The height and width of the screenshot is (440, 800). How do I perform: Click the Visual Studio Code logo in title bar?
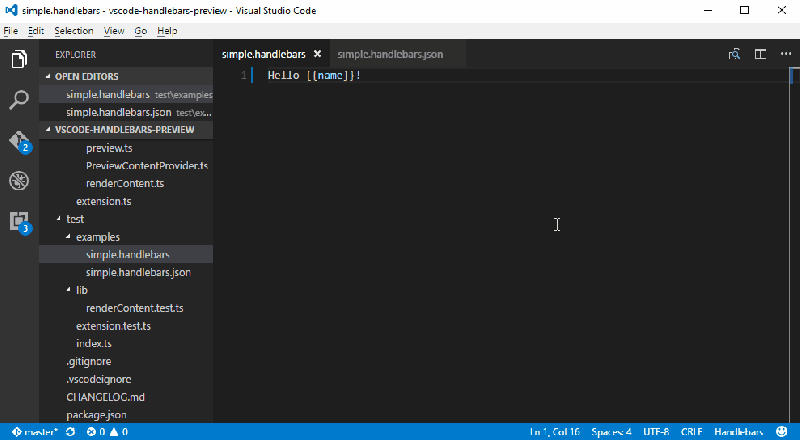click(11, 10)
